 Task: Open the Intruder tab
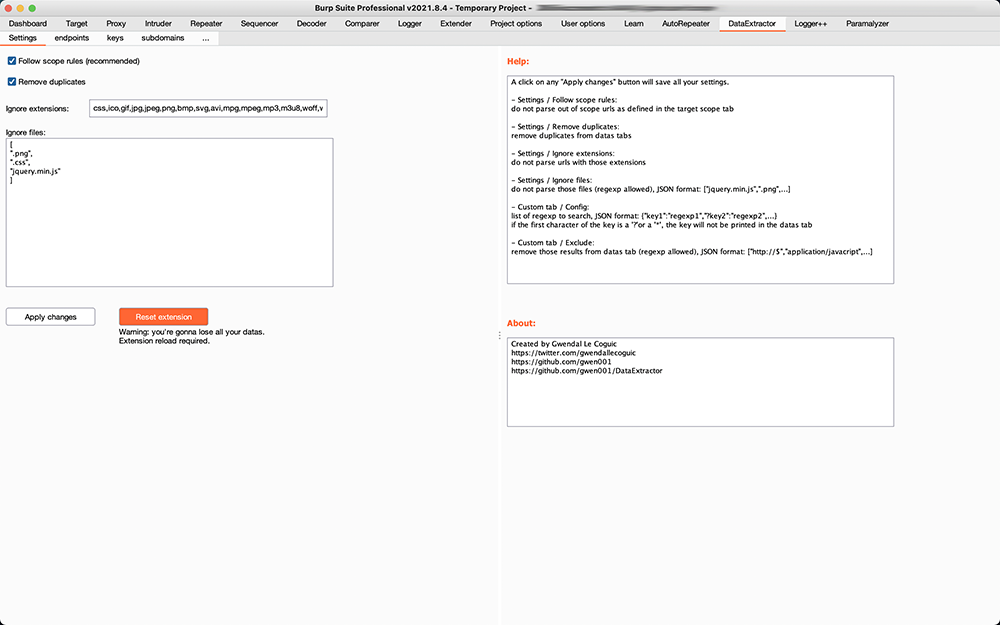(x=158, y=24)
